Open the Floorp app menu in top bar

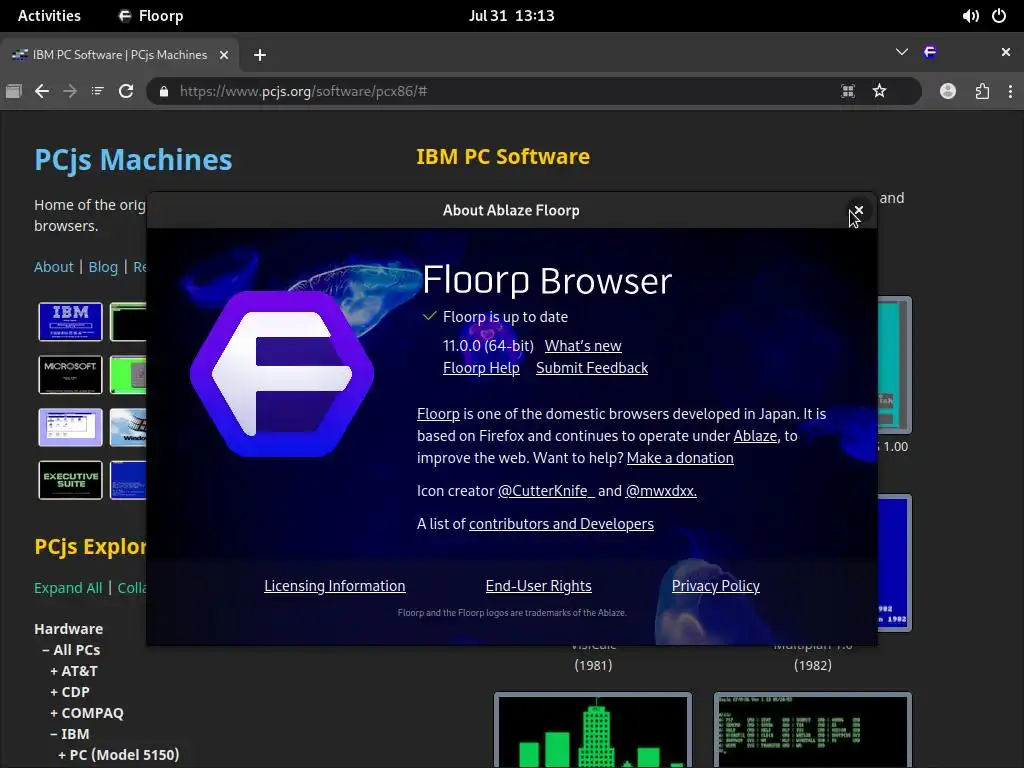tap(150, 16)
